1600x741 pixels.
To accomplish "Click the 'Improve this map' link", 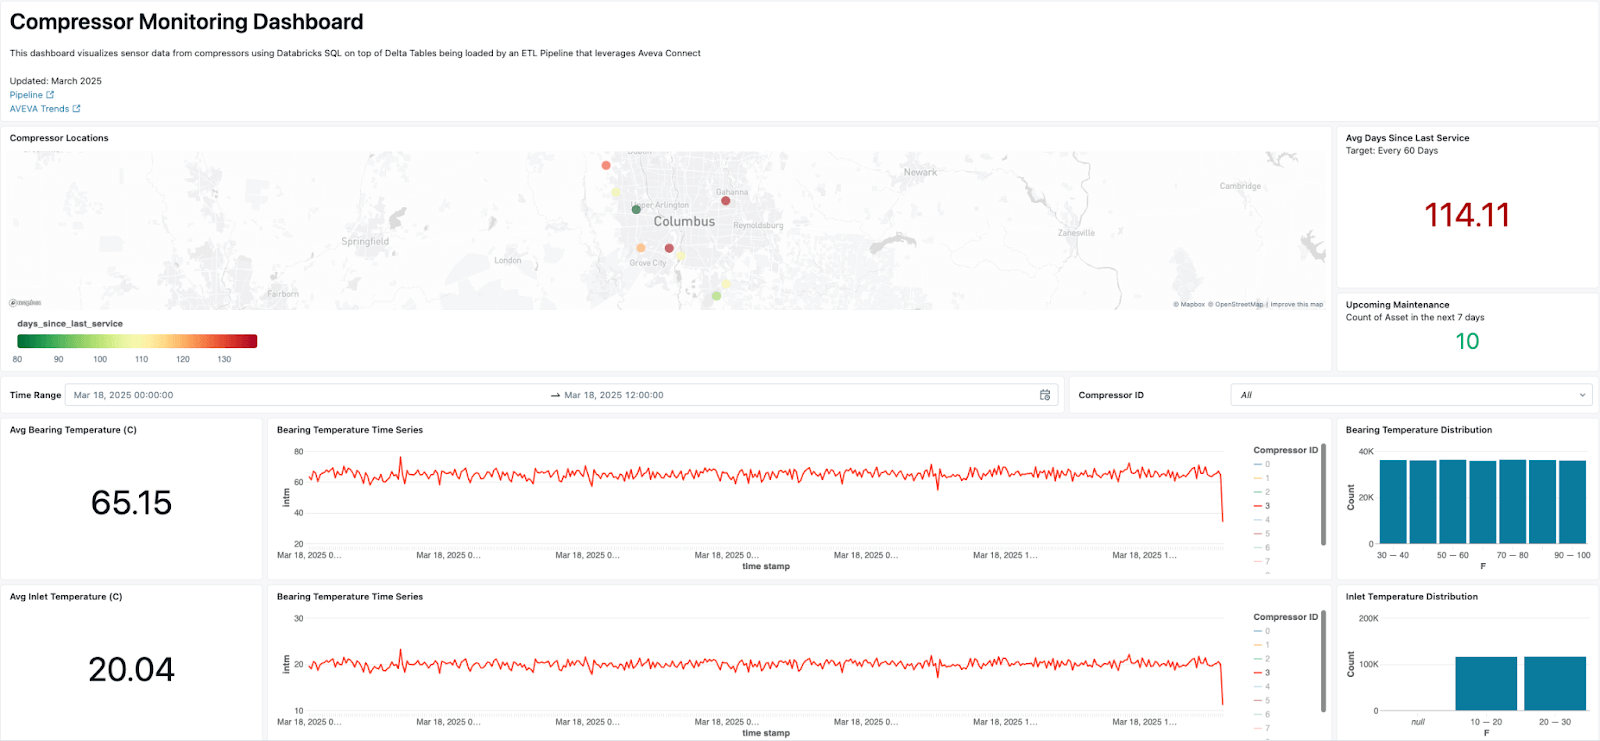I will click(1297, 304).
